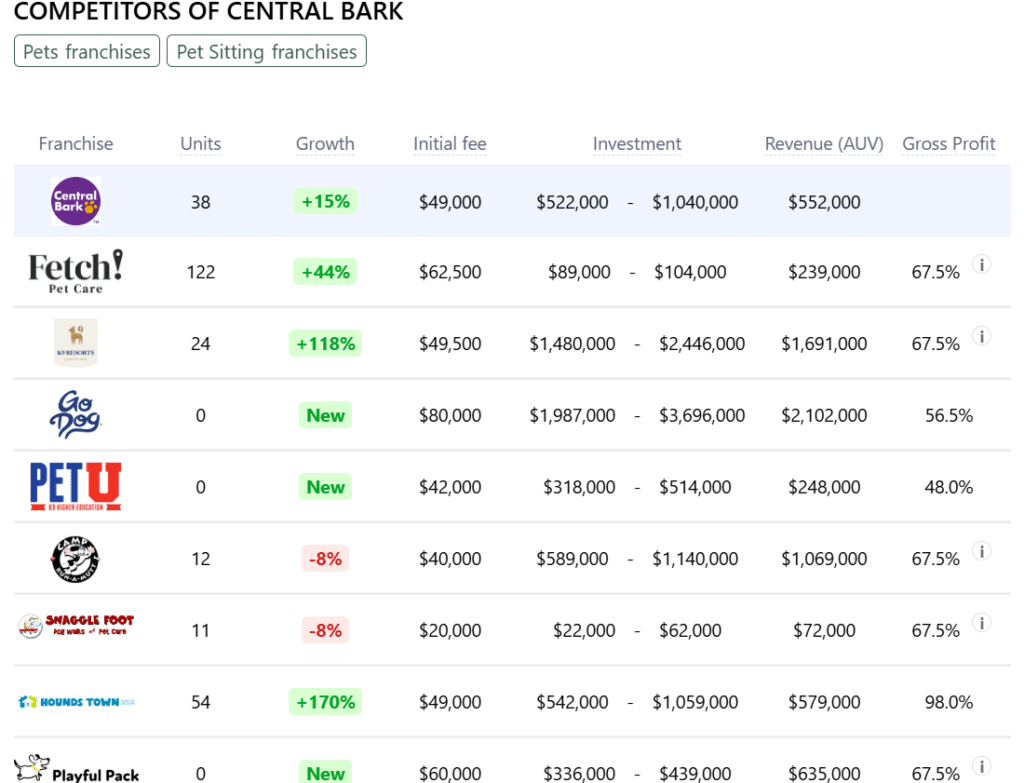Select the -8% badge in Camp Run-A-Mutt row
1024x783 pixels.
[325, 558]
